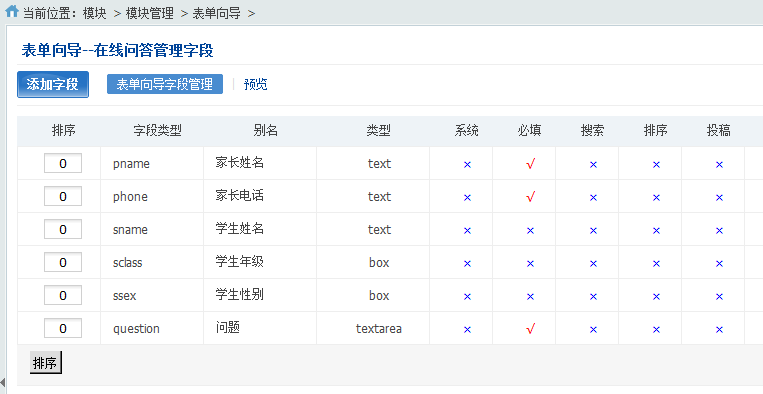Image resolution: width=763 pixels, height=394 pixels.
Task: Open 添加字段 button
Action: 53,85
